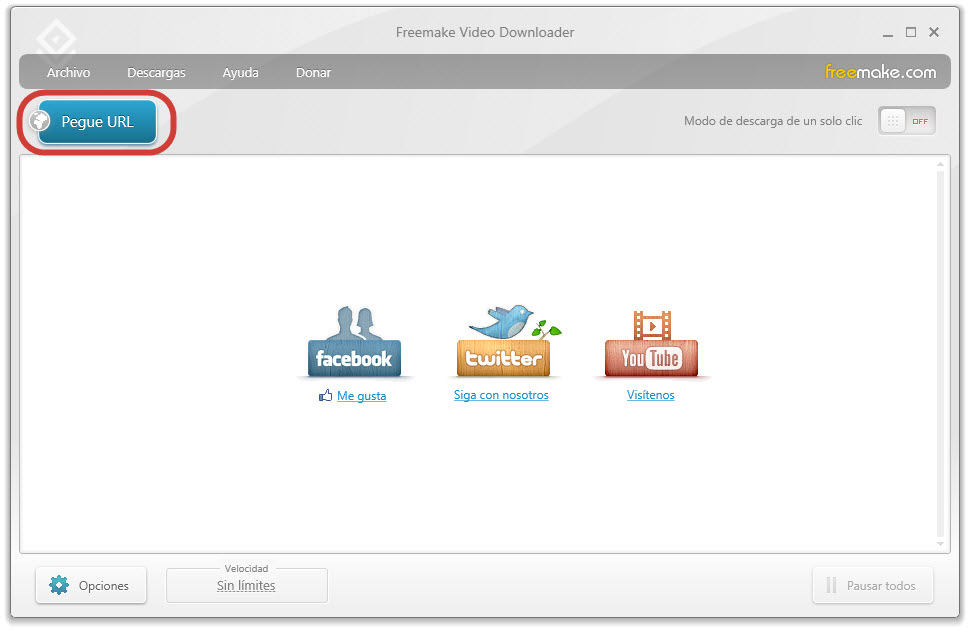Click the YouTube film sign icon
The image size is (970, 630).
[651, 343]
